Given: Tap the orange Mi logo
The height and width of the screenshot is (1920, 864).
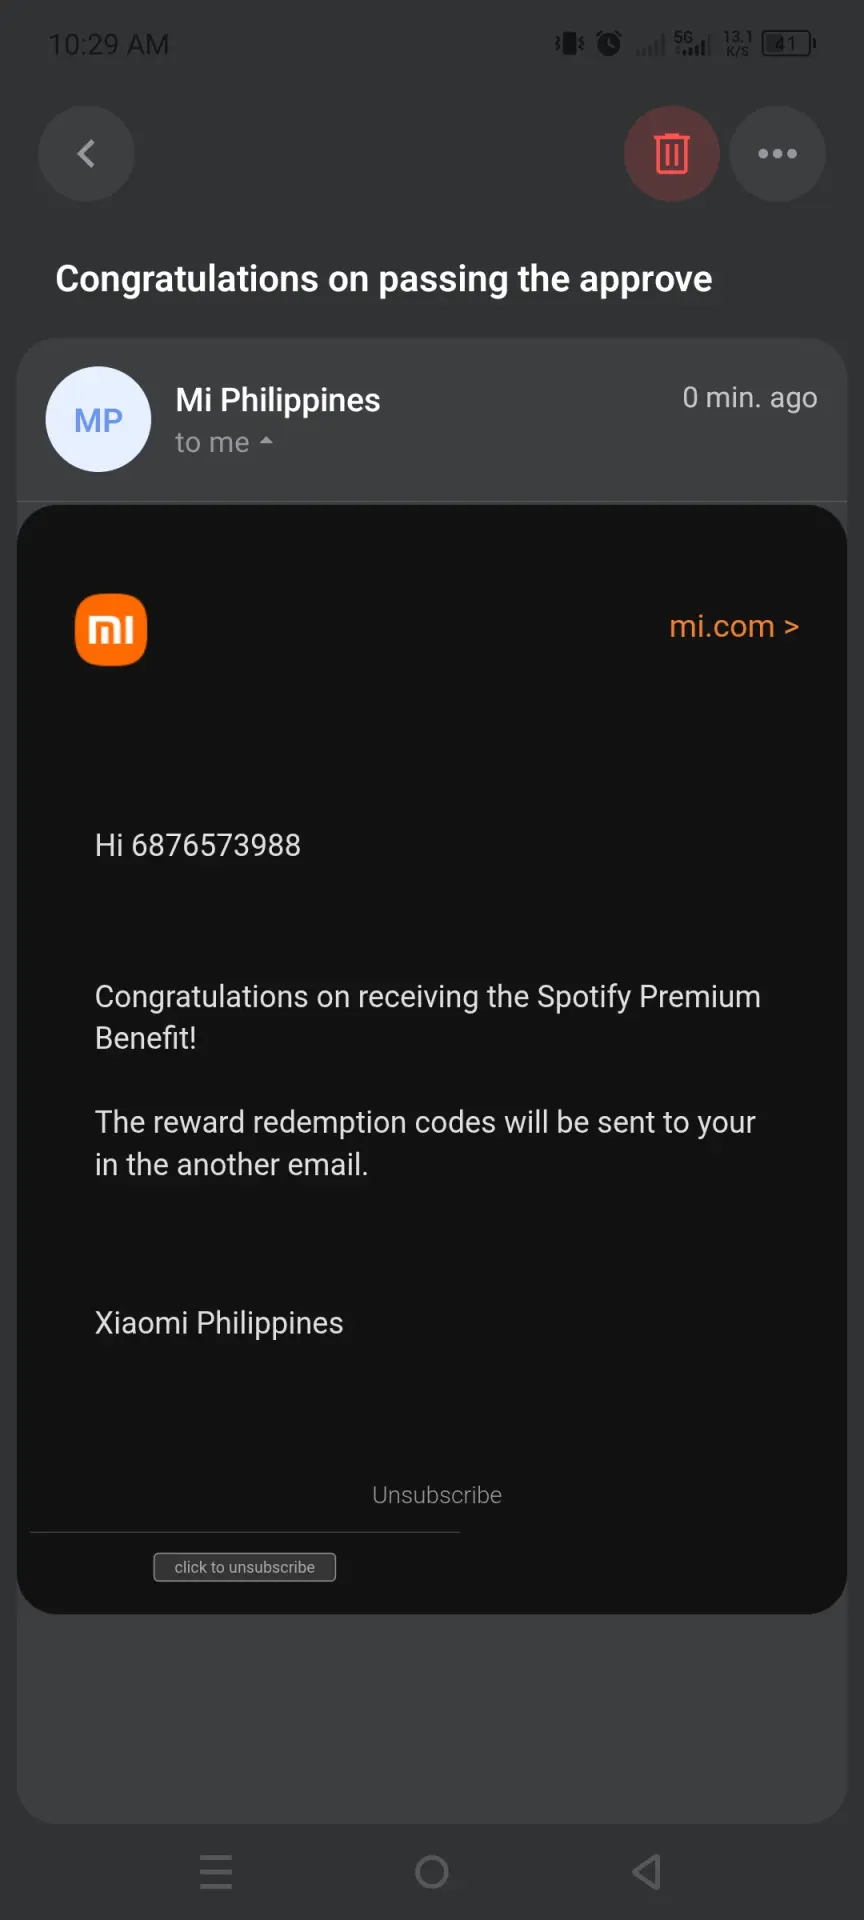Looking at the screenshot, I should 111,630.
